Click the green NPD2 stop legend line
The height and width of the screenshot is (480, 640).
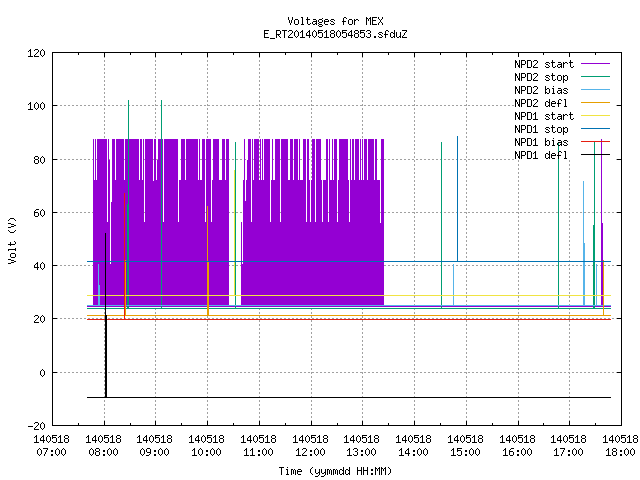595,76
